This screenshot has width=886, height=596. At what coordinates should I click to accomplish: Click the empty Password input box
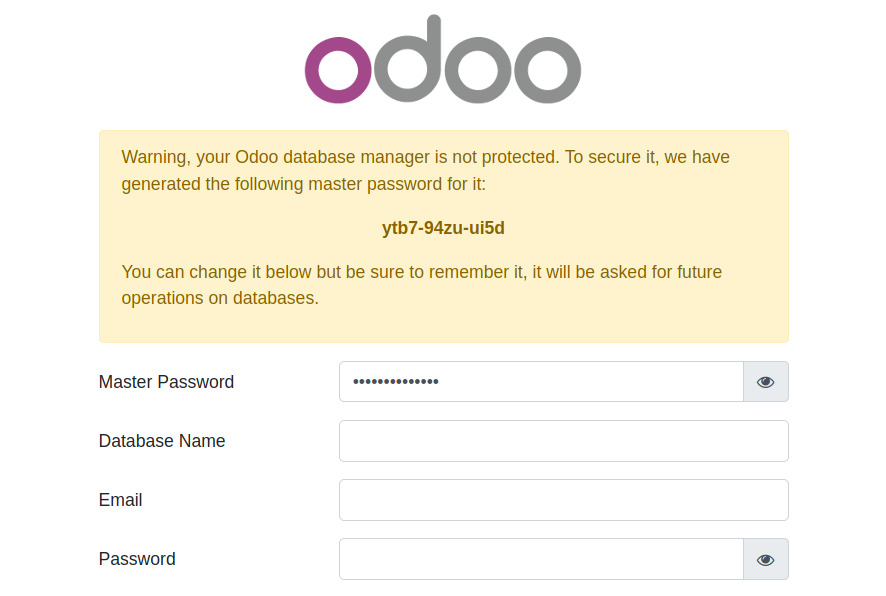(540, 559)
